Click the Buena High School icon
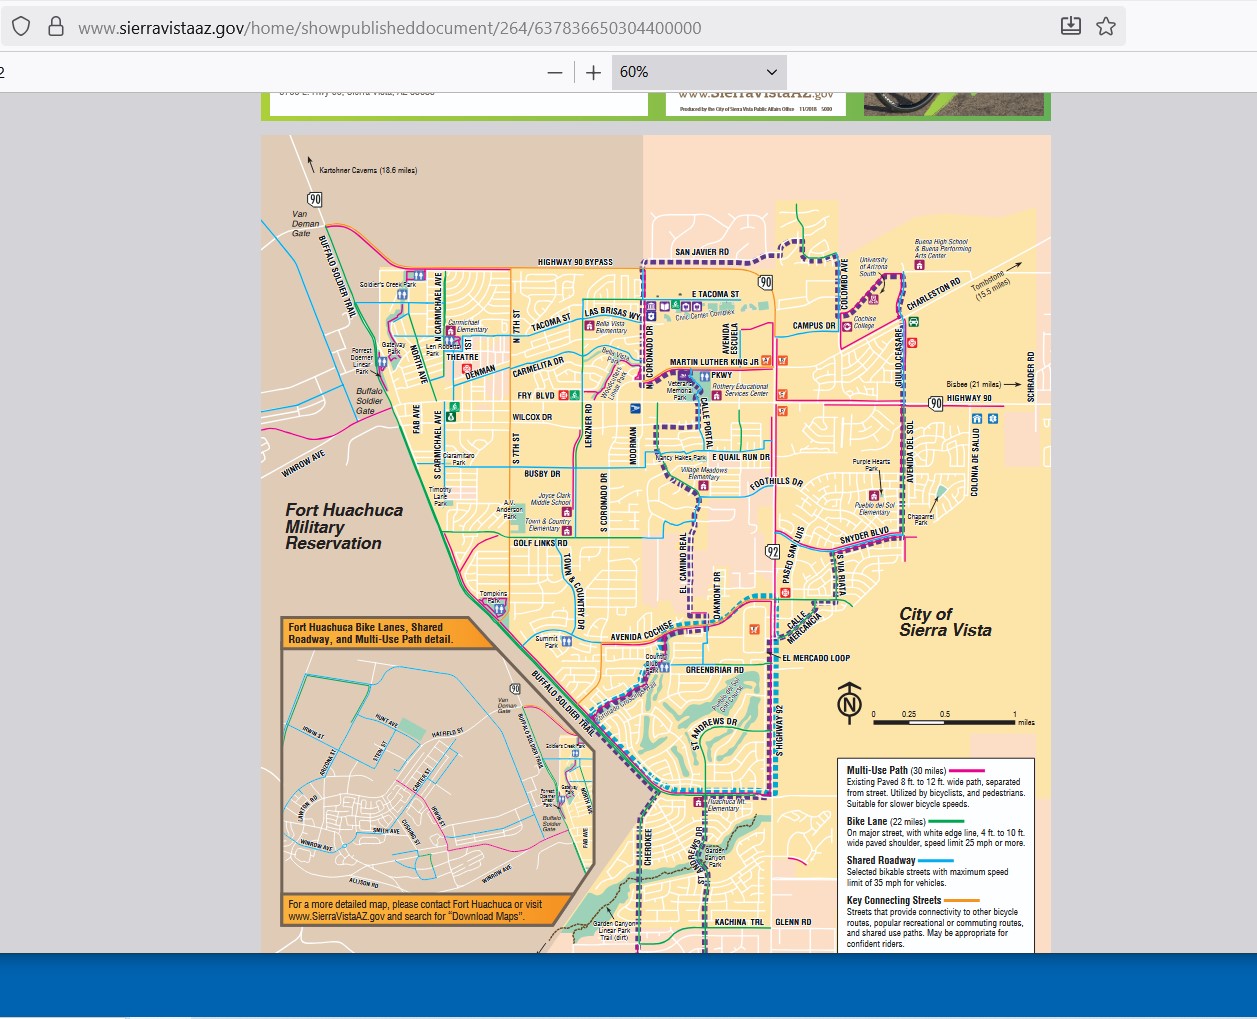The image size is (1257, 1019). (x=919, y=265)
